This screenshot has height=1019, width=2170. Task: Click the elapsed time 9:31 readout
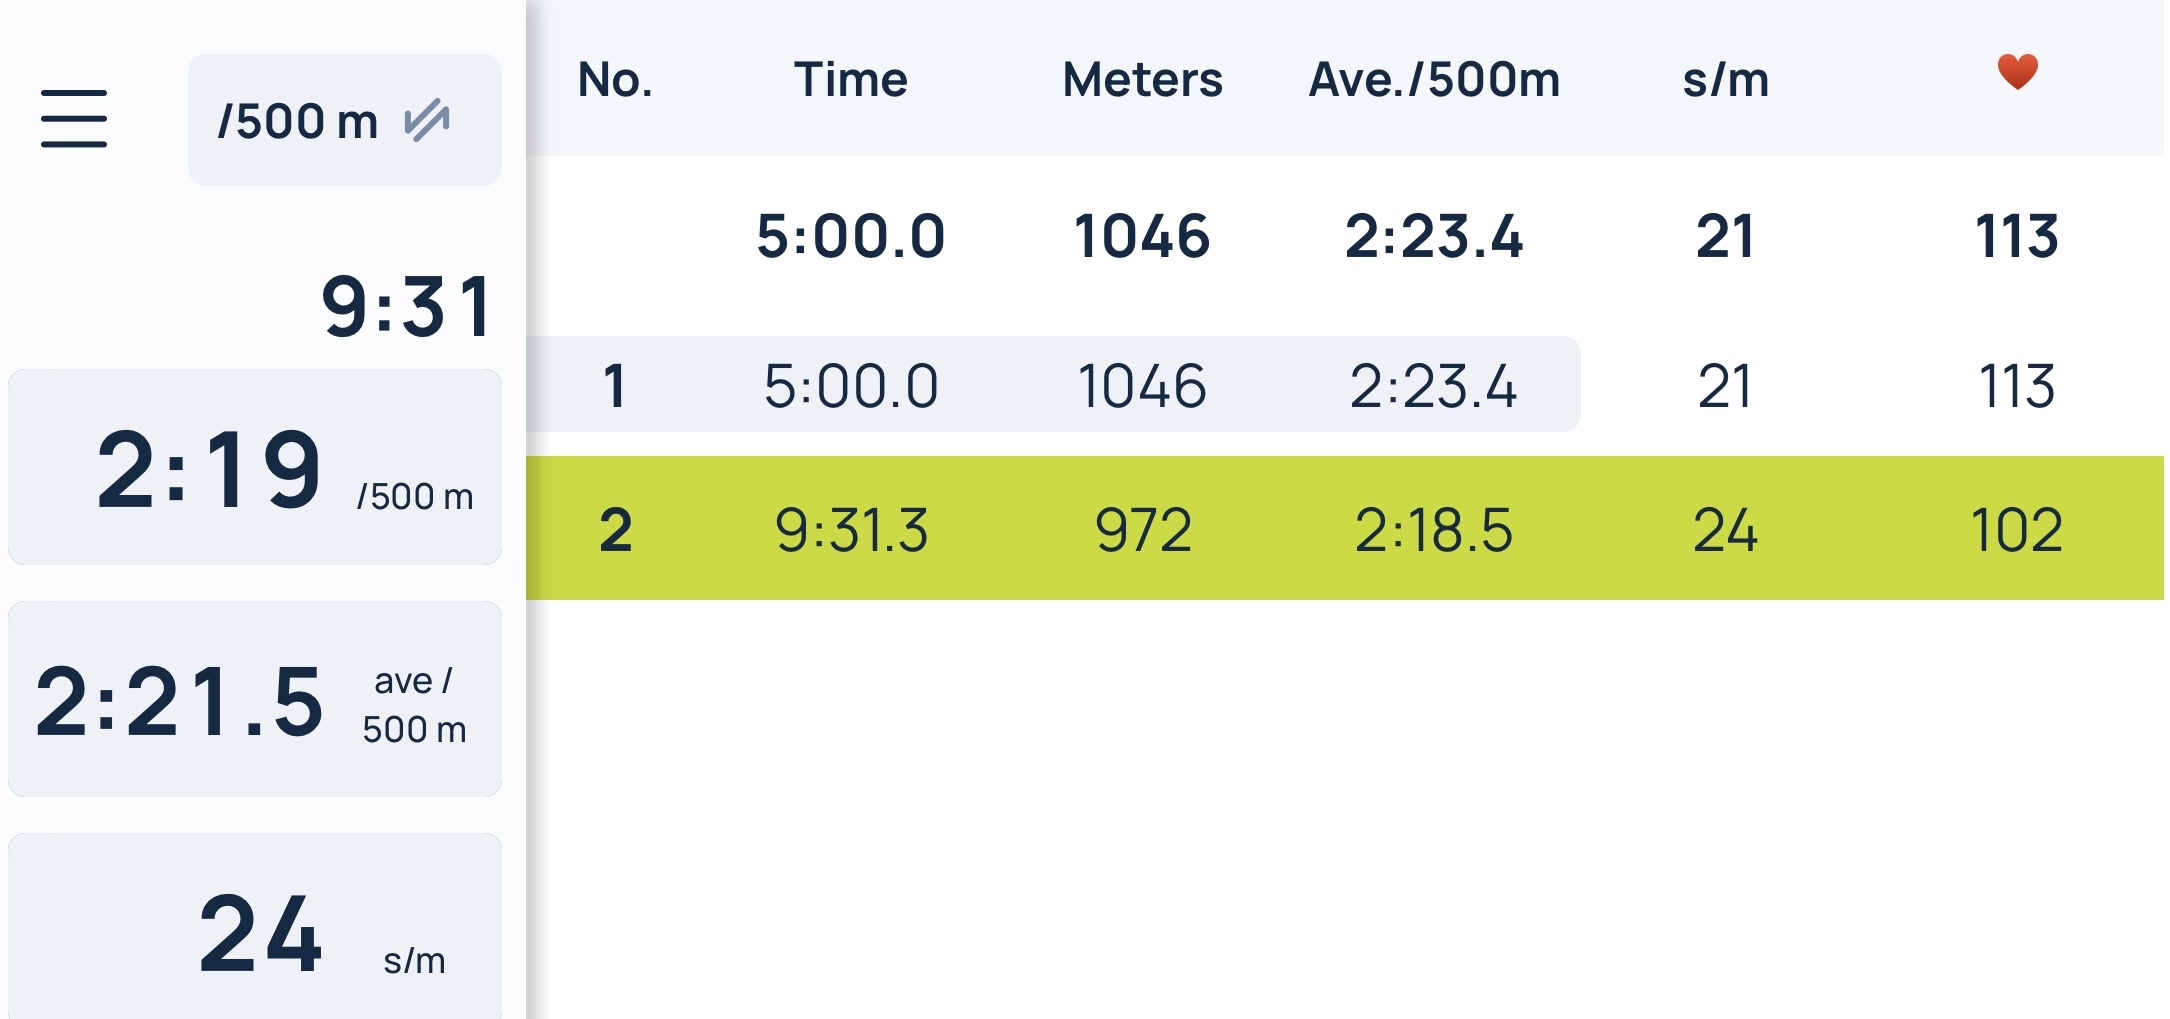[x=406, y=306]
